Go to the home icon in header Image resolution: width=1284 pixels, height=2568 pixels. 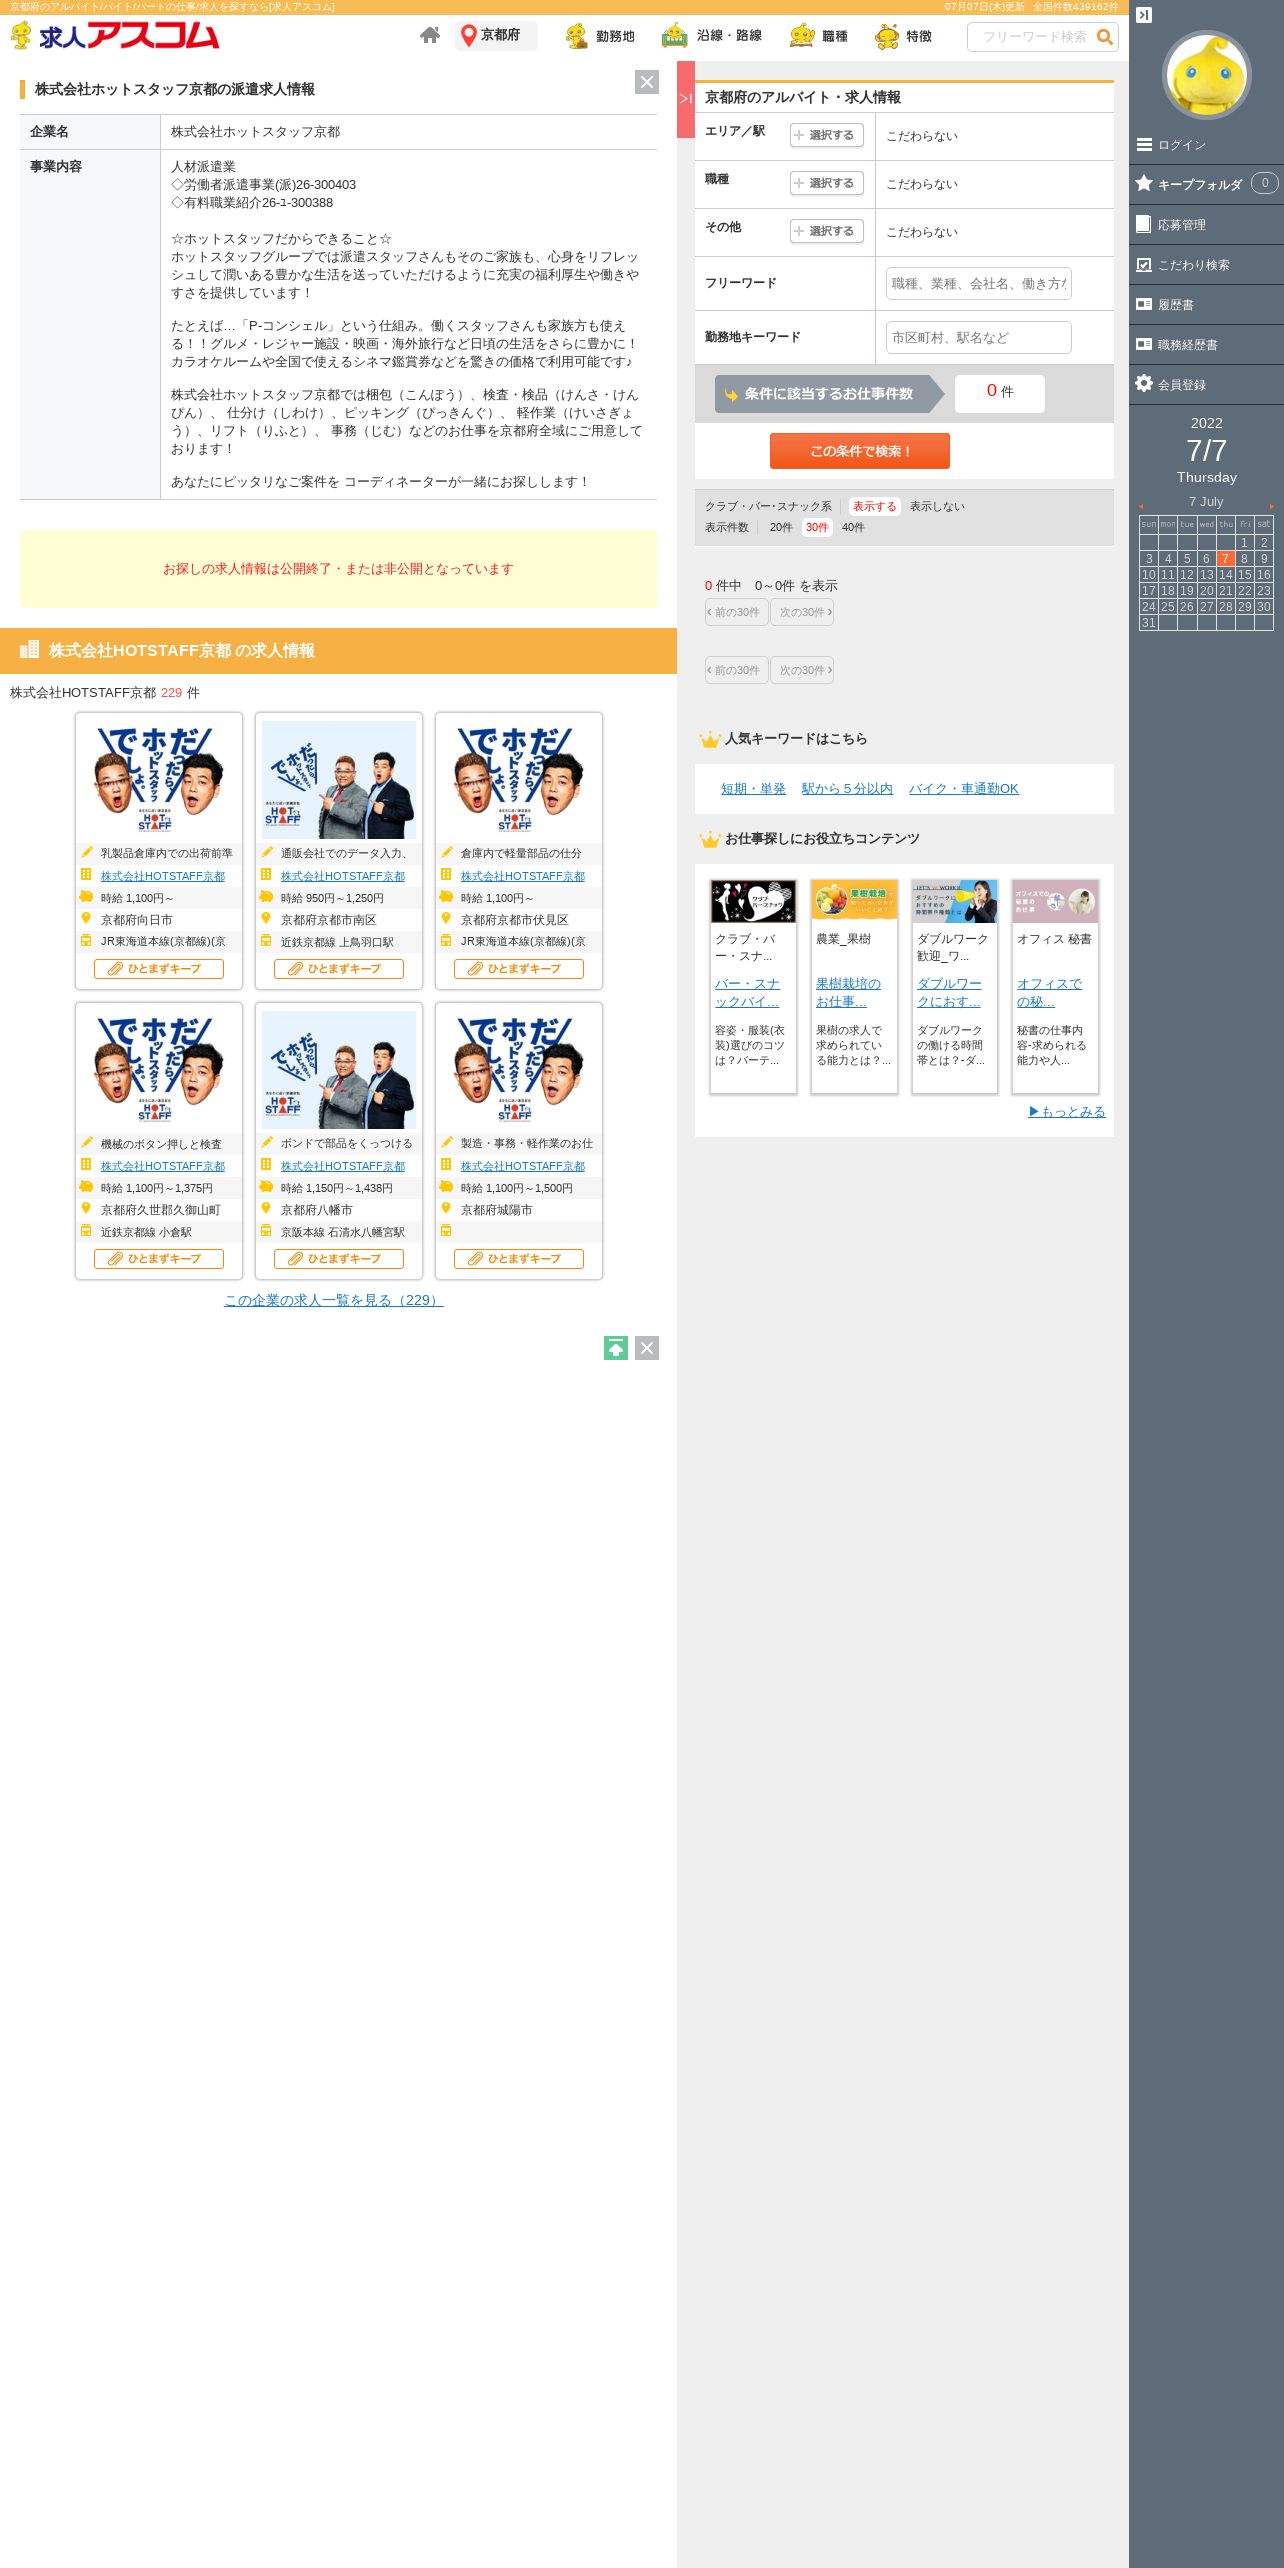430,35
